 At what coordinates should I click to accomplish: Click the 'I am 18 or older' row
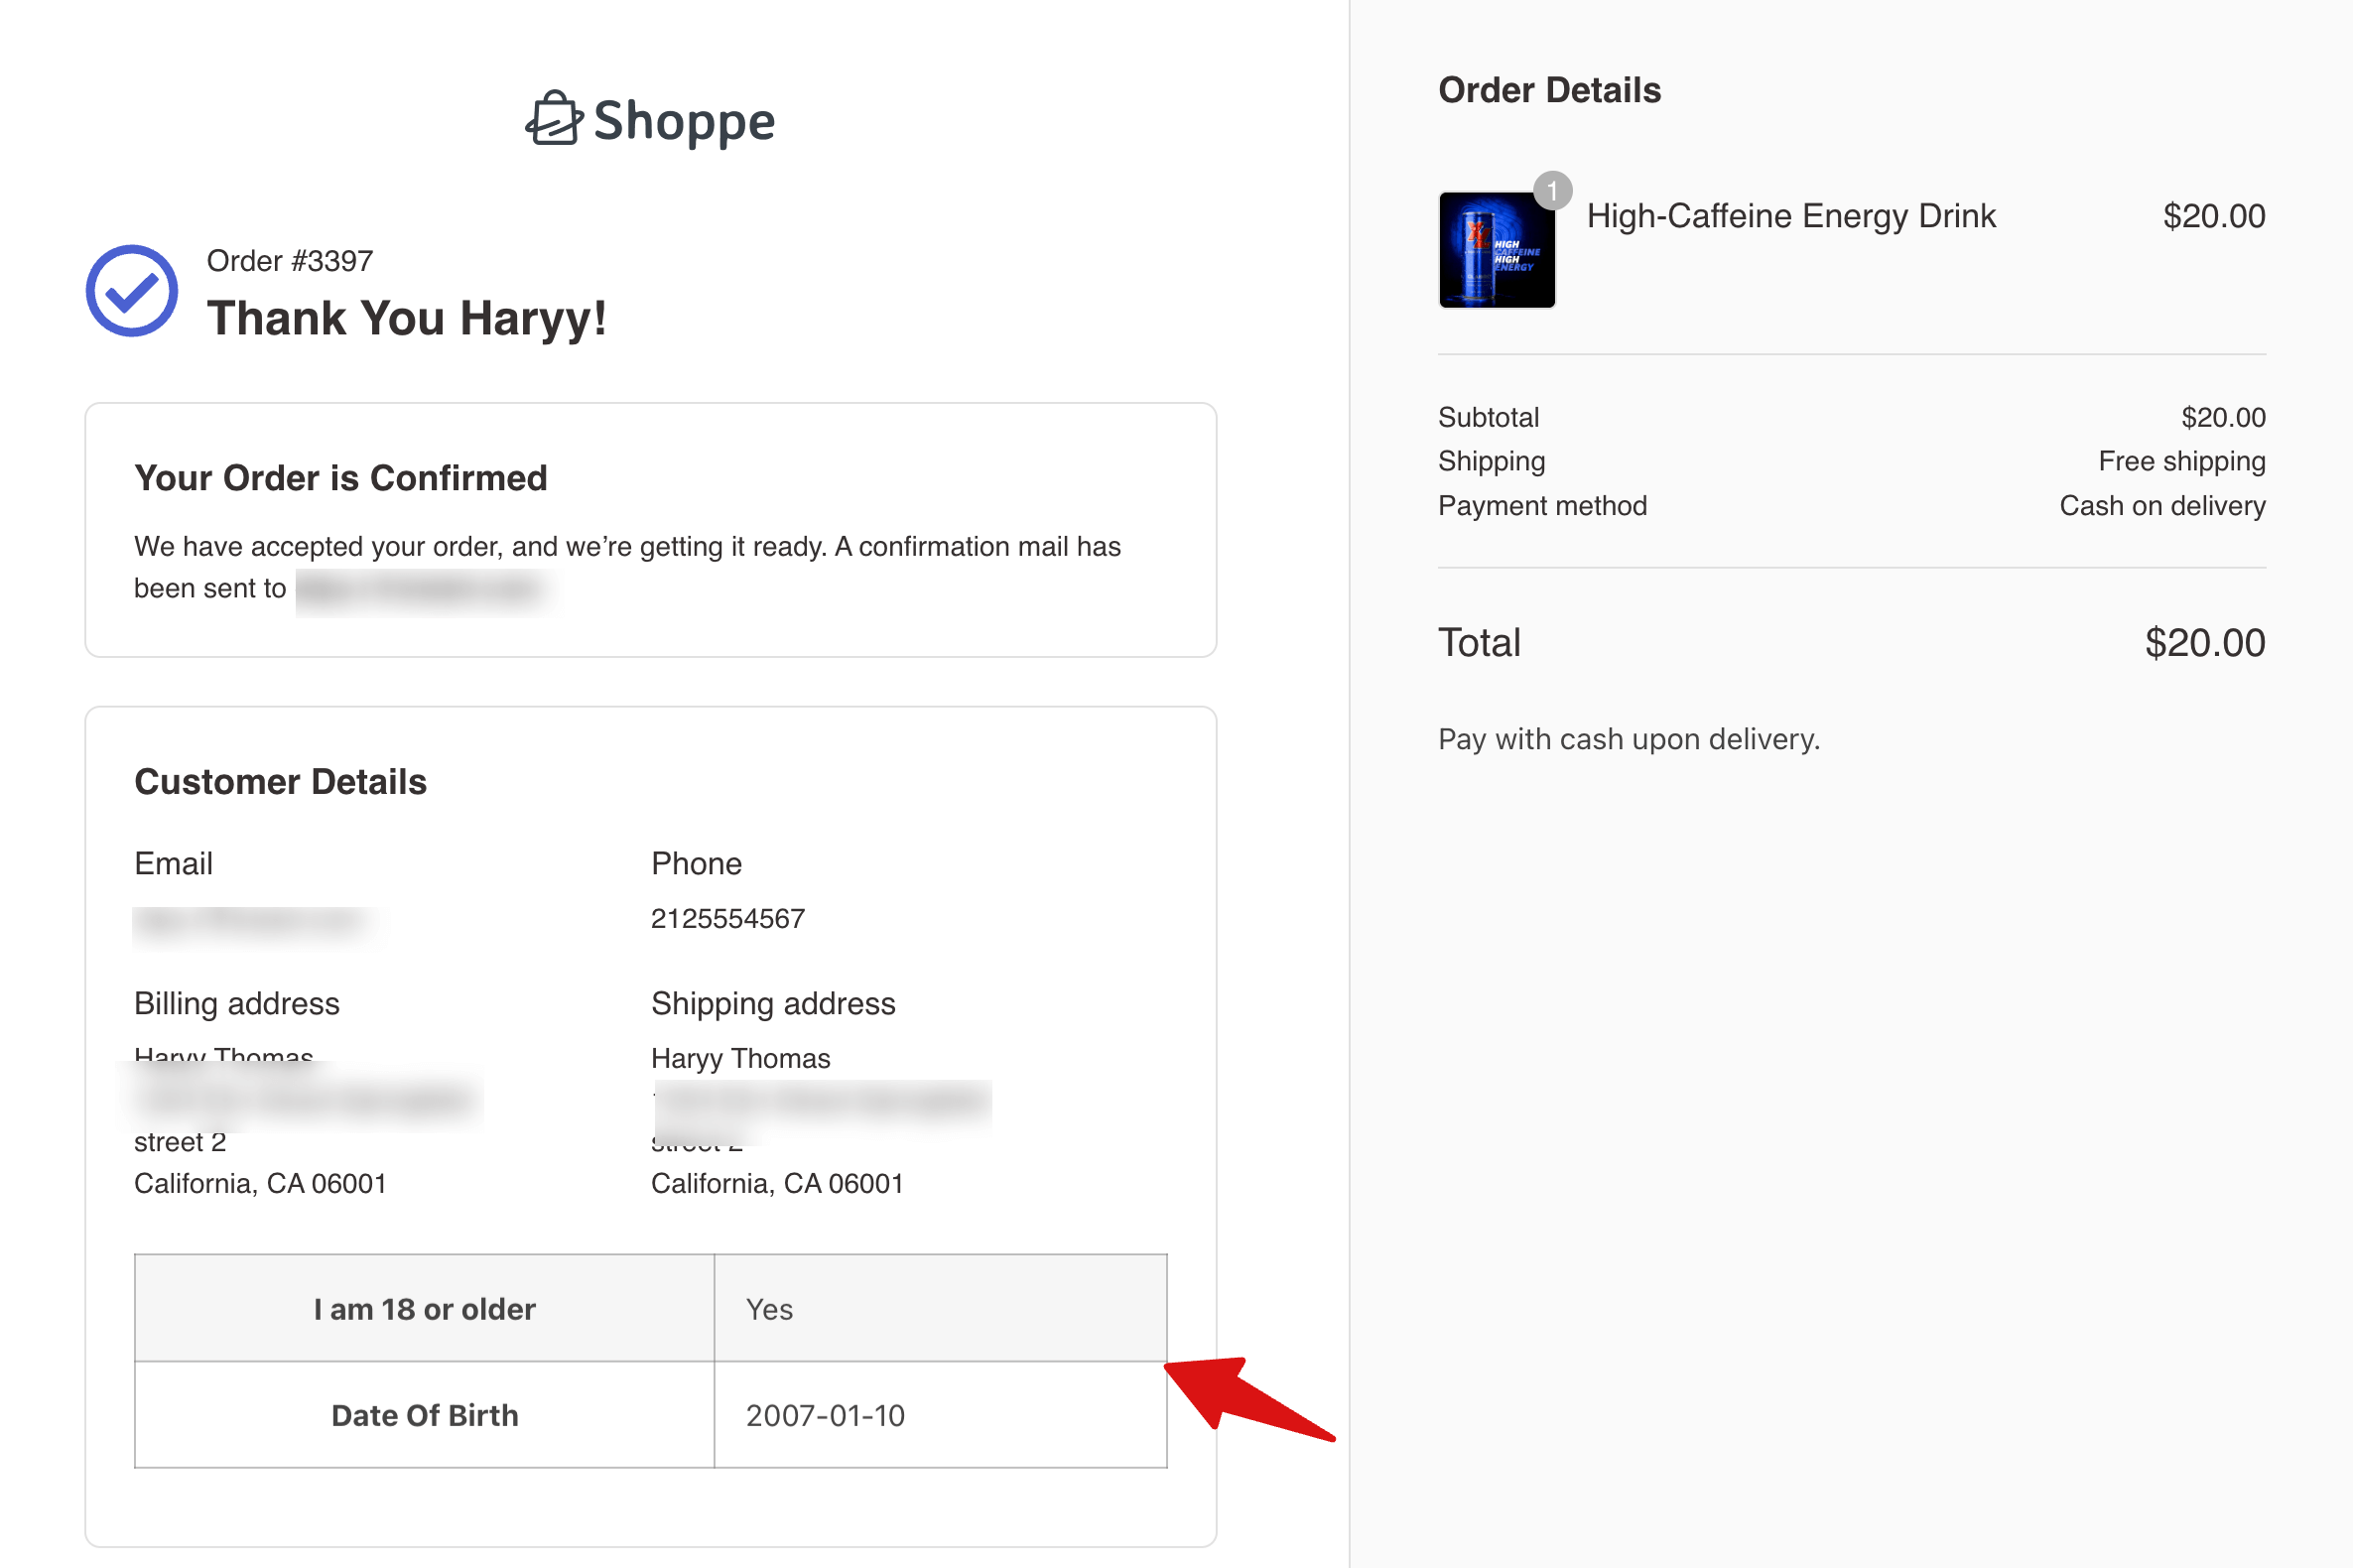pyautogui.click(x=424, y=1308)
